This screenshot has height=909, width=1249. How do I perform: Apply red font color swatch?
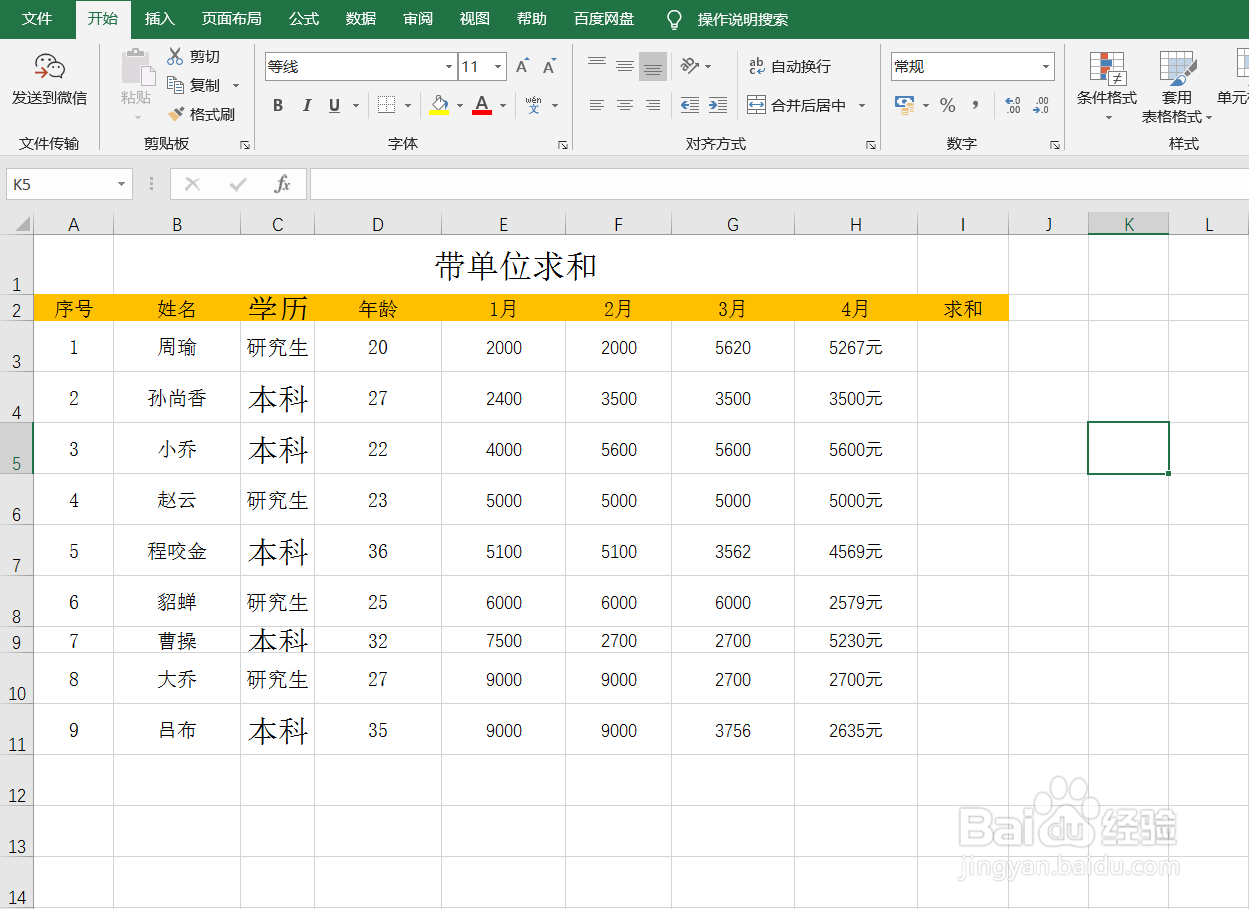point(482,105)
